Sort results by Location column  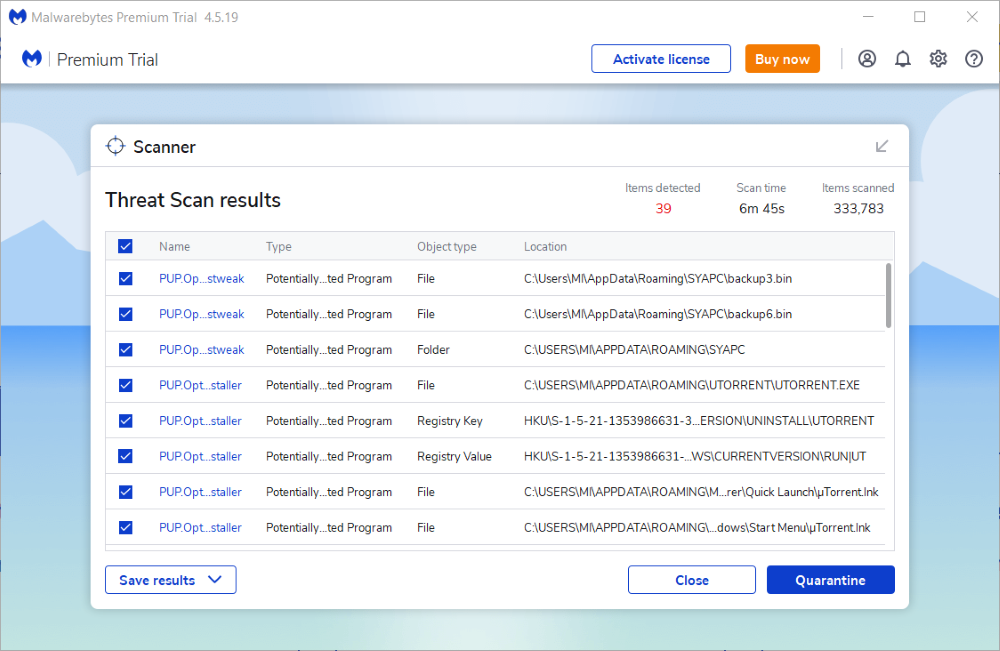pyautogui.click(x=545, y=246)
